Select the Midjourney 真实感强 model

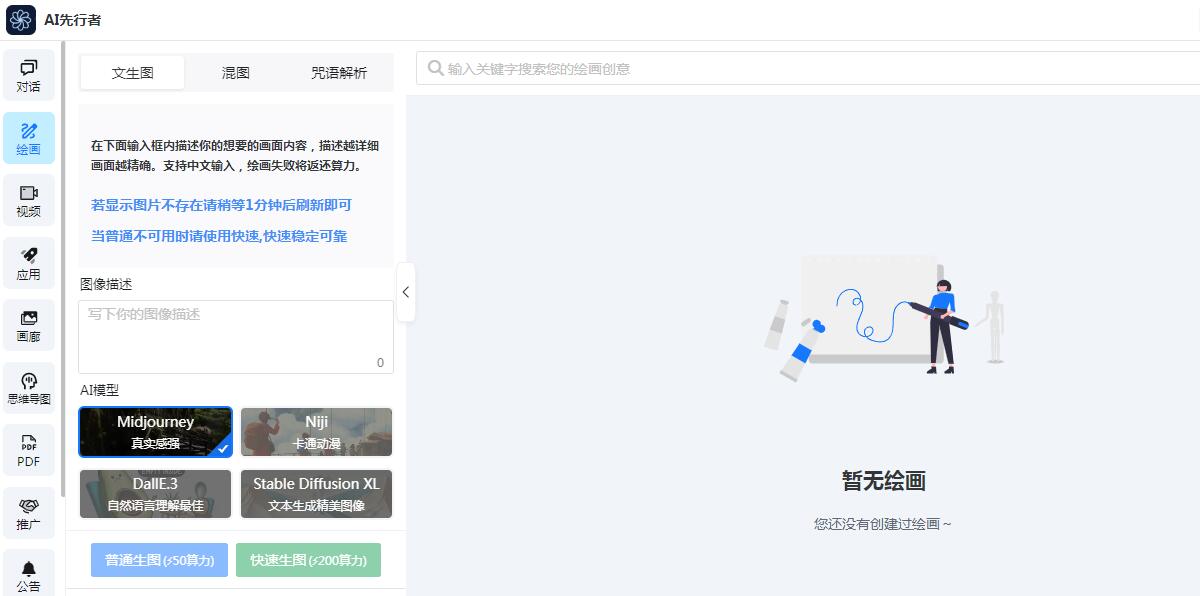[155, 432]
